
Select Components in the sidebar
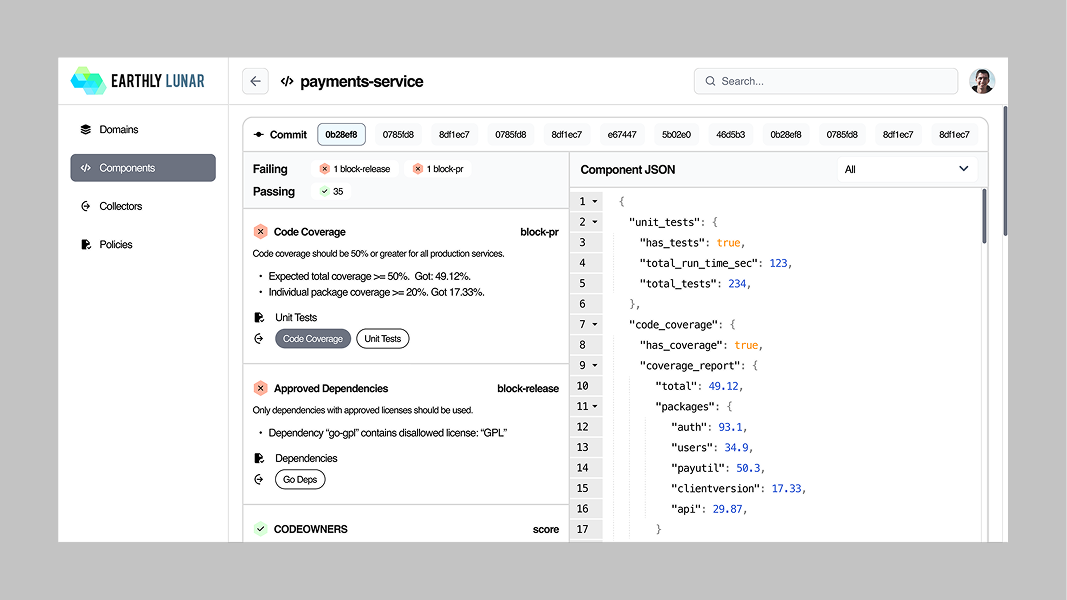(143, 168)
